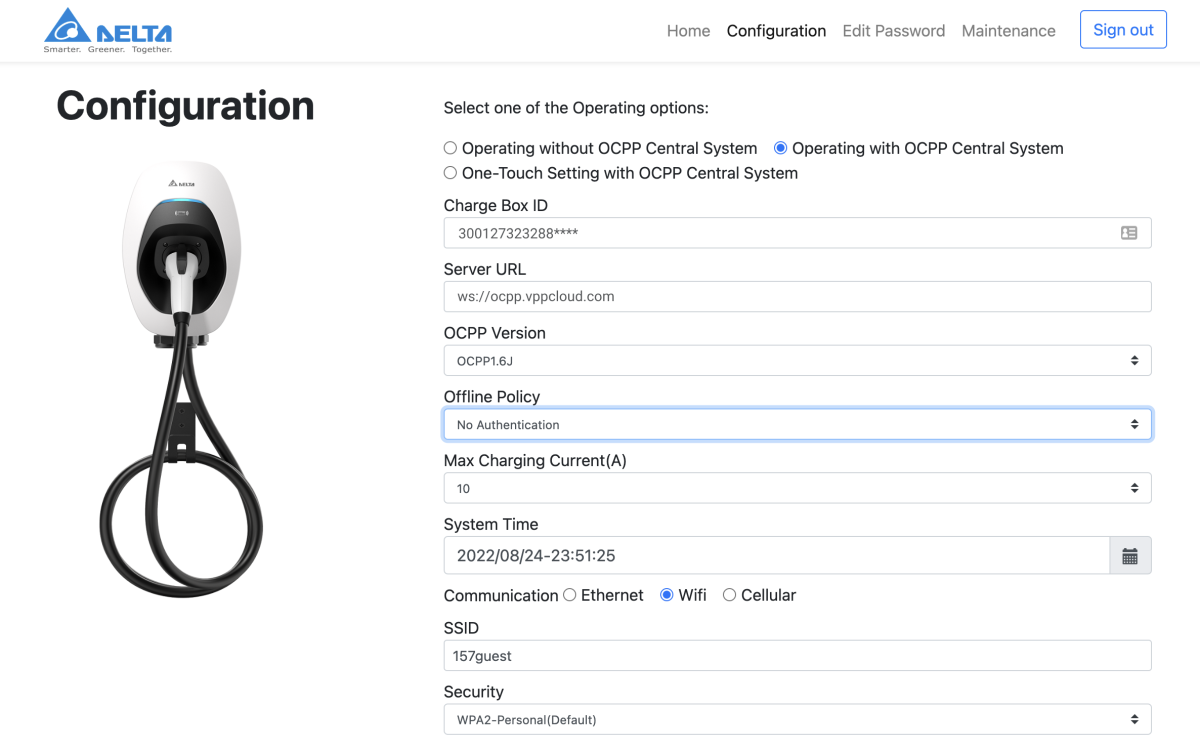Click the stepper arrows on Max Charging Current selector

(x=1134, y=488)
